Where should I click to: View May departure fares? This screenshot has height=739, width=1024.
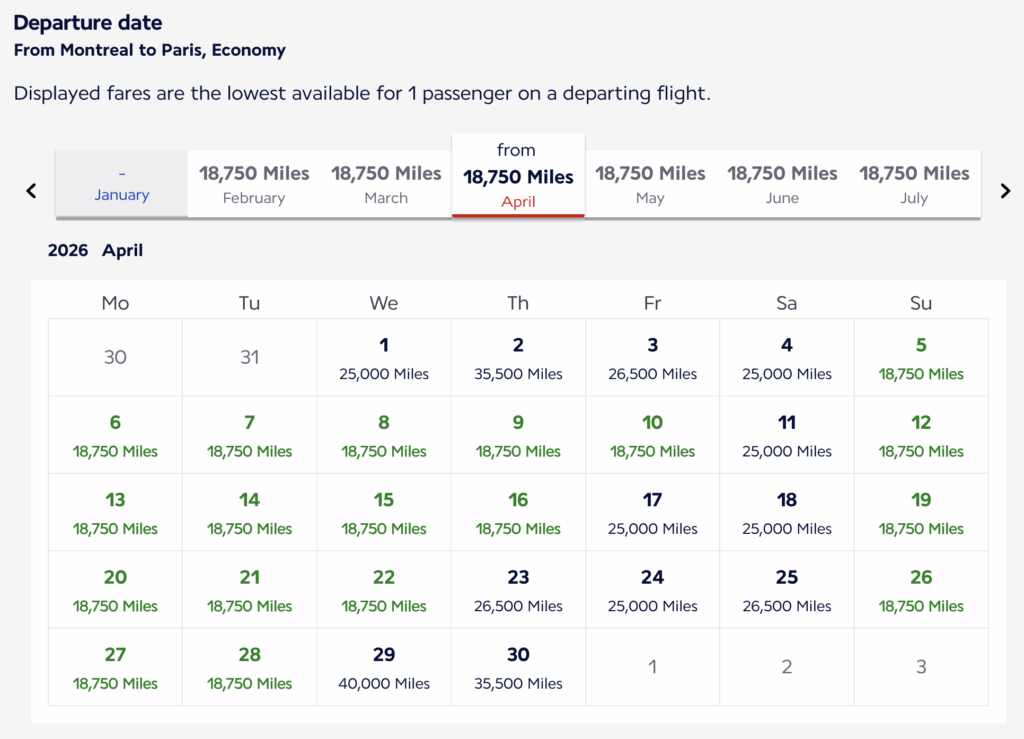pyautogui.click(x=650, y=184)
